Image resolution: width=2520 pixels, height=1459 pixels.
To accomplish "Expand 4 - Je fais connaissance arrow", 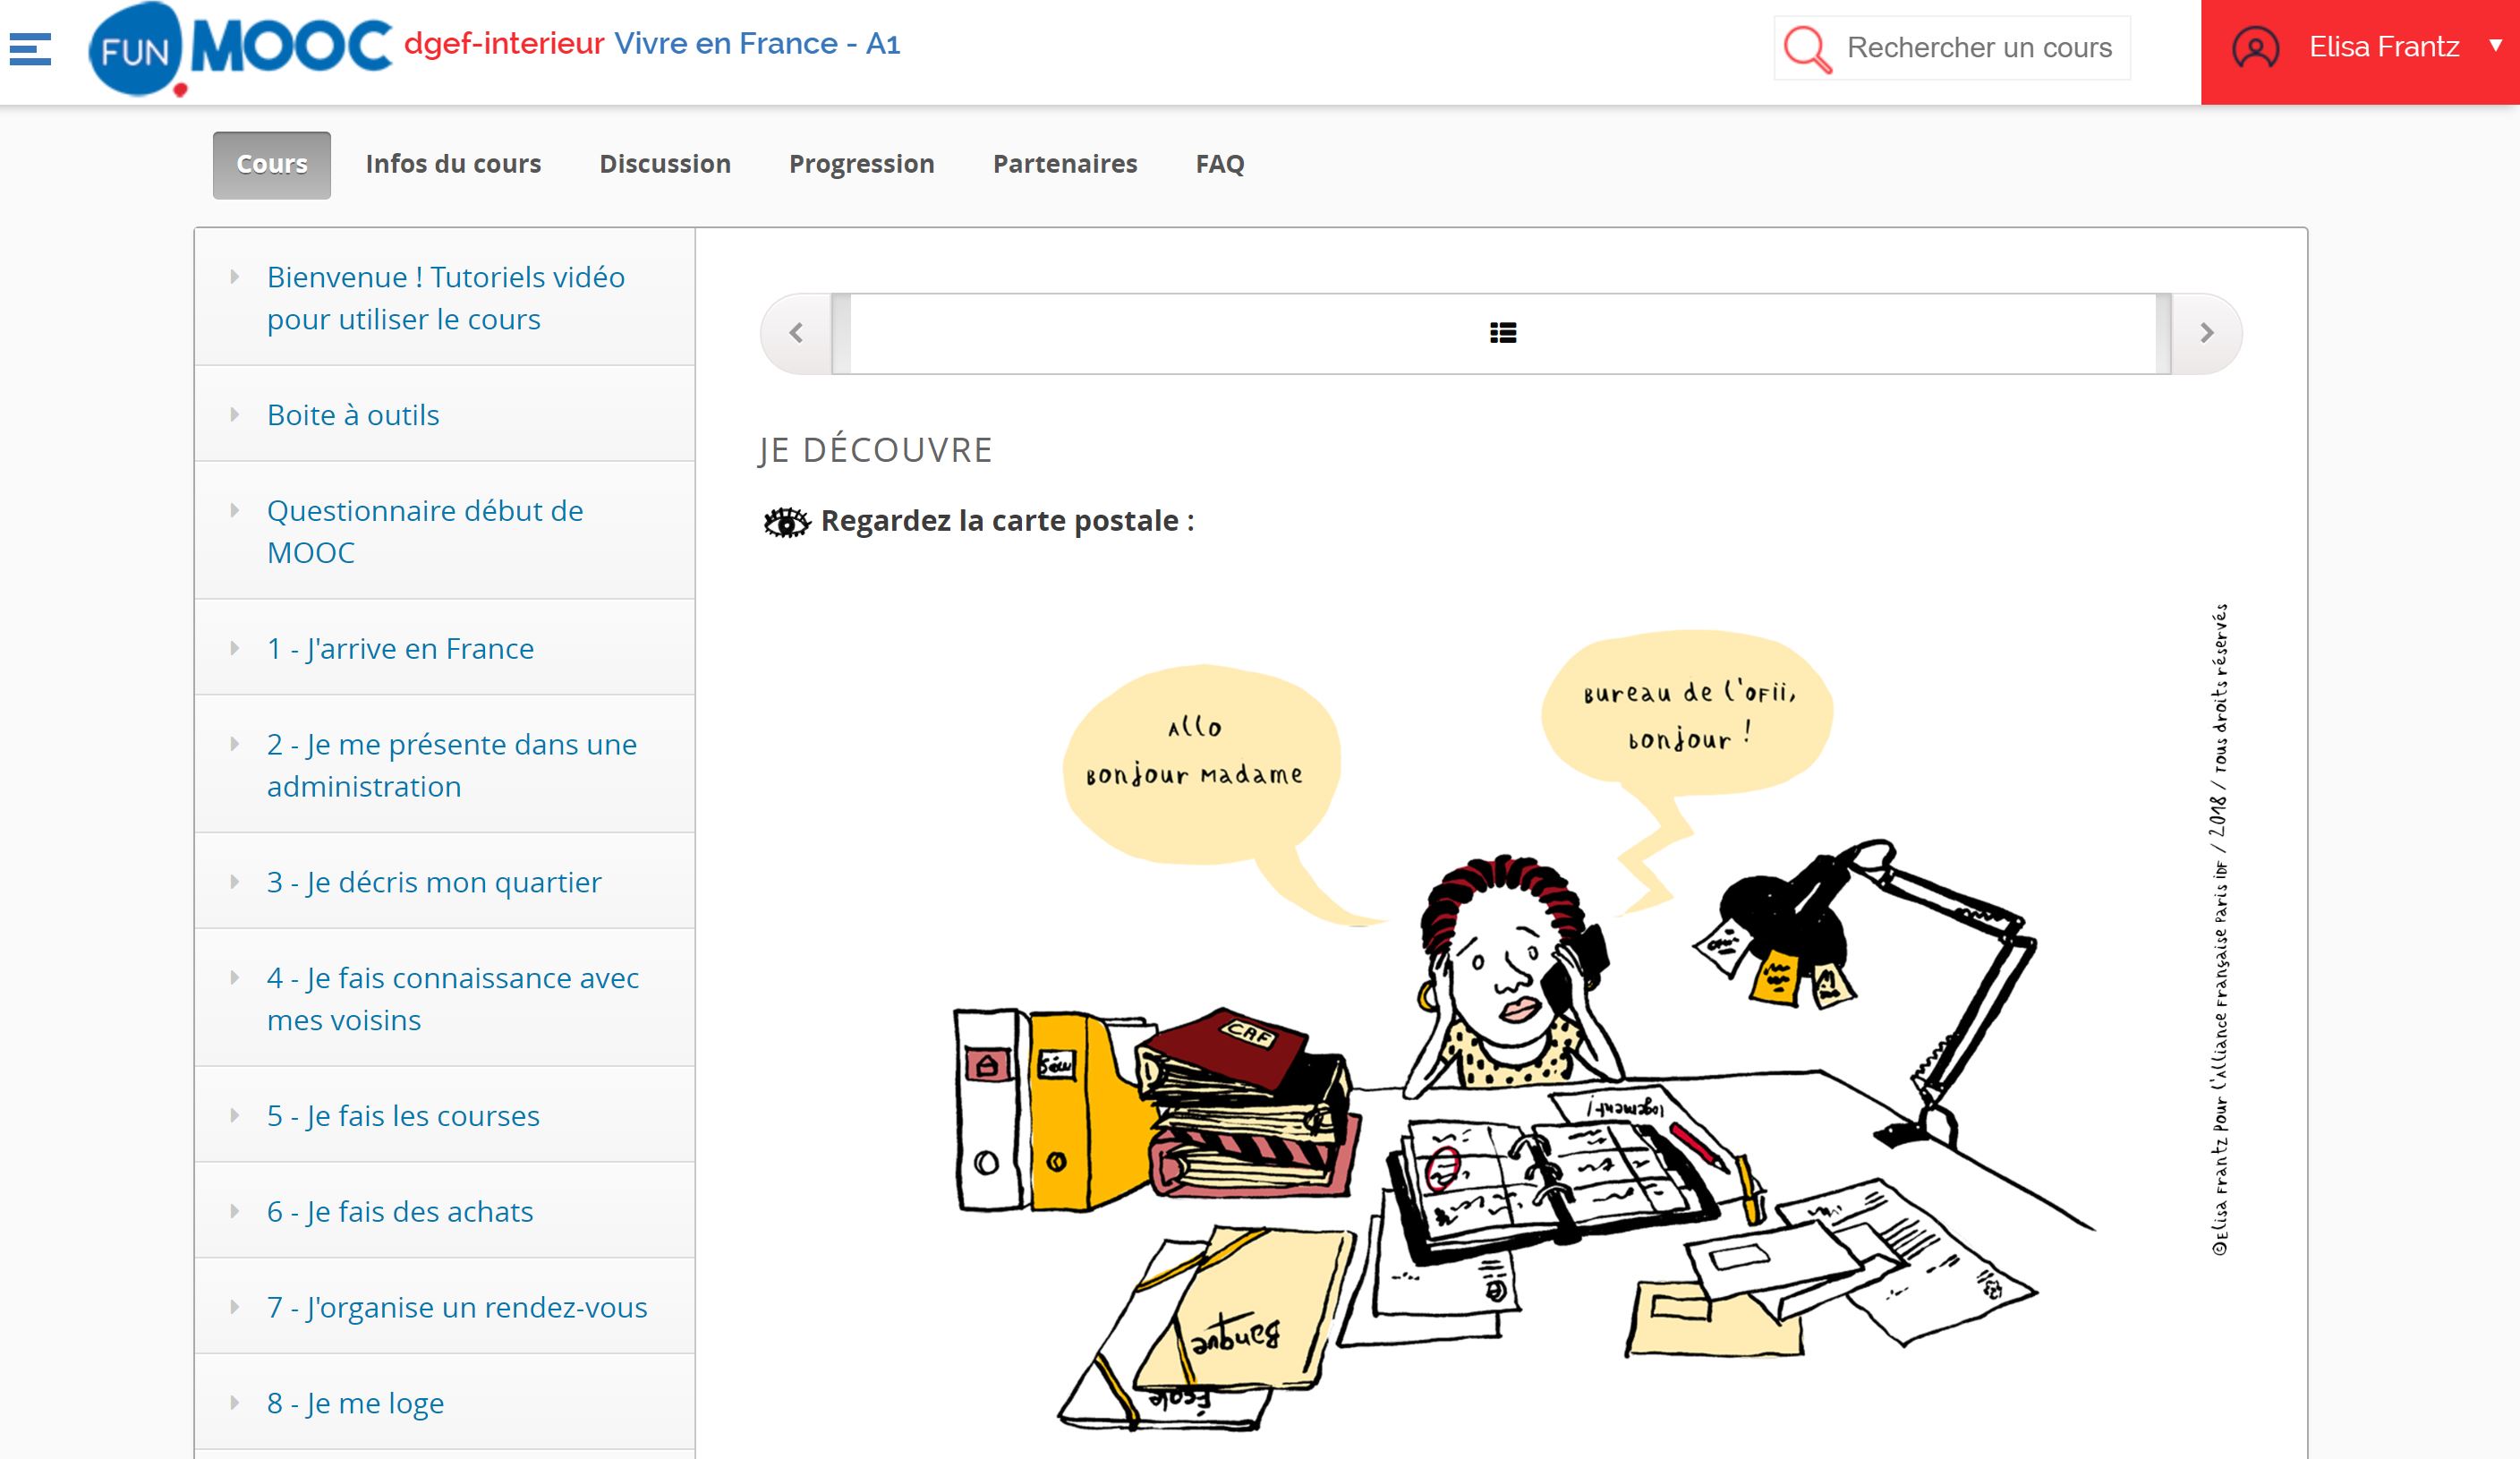I will (235, 978).
